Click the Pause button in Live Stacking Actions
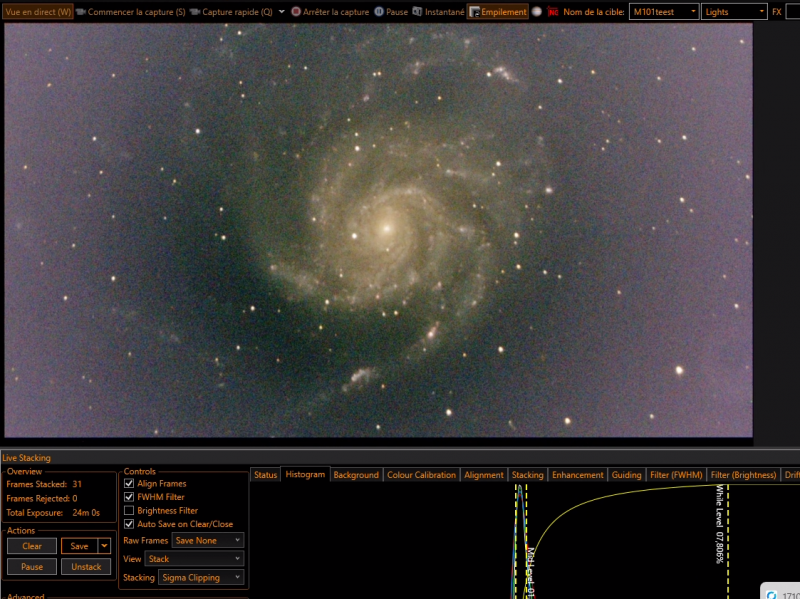800x599 pixels. pyautogui.click(x=32, y=566)
